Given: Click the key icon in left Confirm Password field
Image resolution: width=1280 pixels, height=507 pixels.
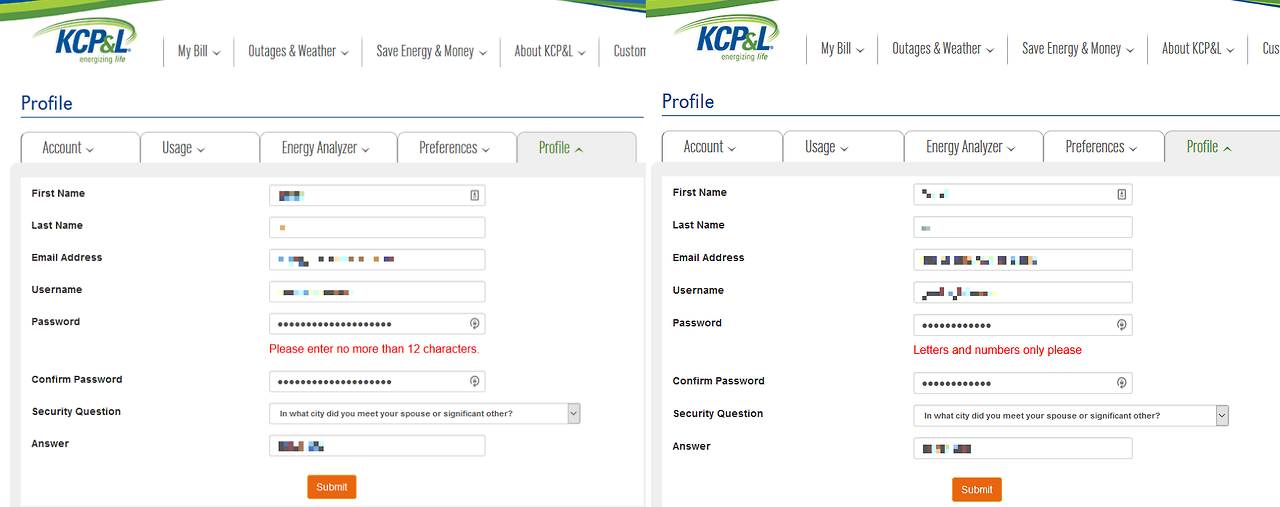Looking at the screenshot, I should coord(475,382).
